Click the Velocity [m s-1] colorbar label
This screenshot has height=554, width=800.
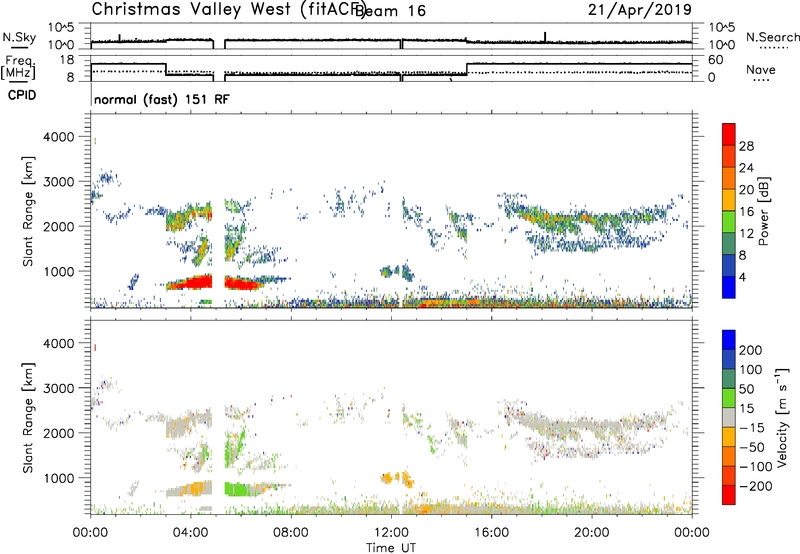782,417
